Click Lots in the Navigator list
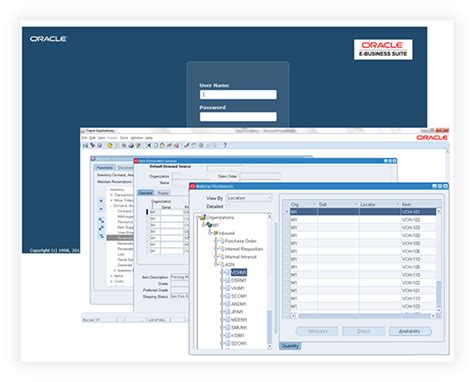The image size is (474, 382). click(x=121, y=254)
